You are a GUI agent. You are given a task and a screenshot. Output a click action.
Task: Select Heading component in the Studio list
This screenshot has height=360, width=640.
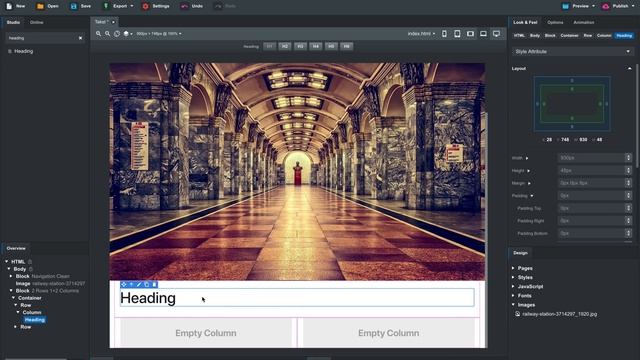(24, 51)
